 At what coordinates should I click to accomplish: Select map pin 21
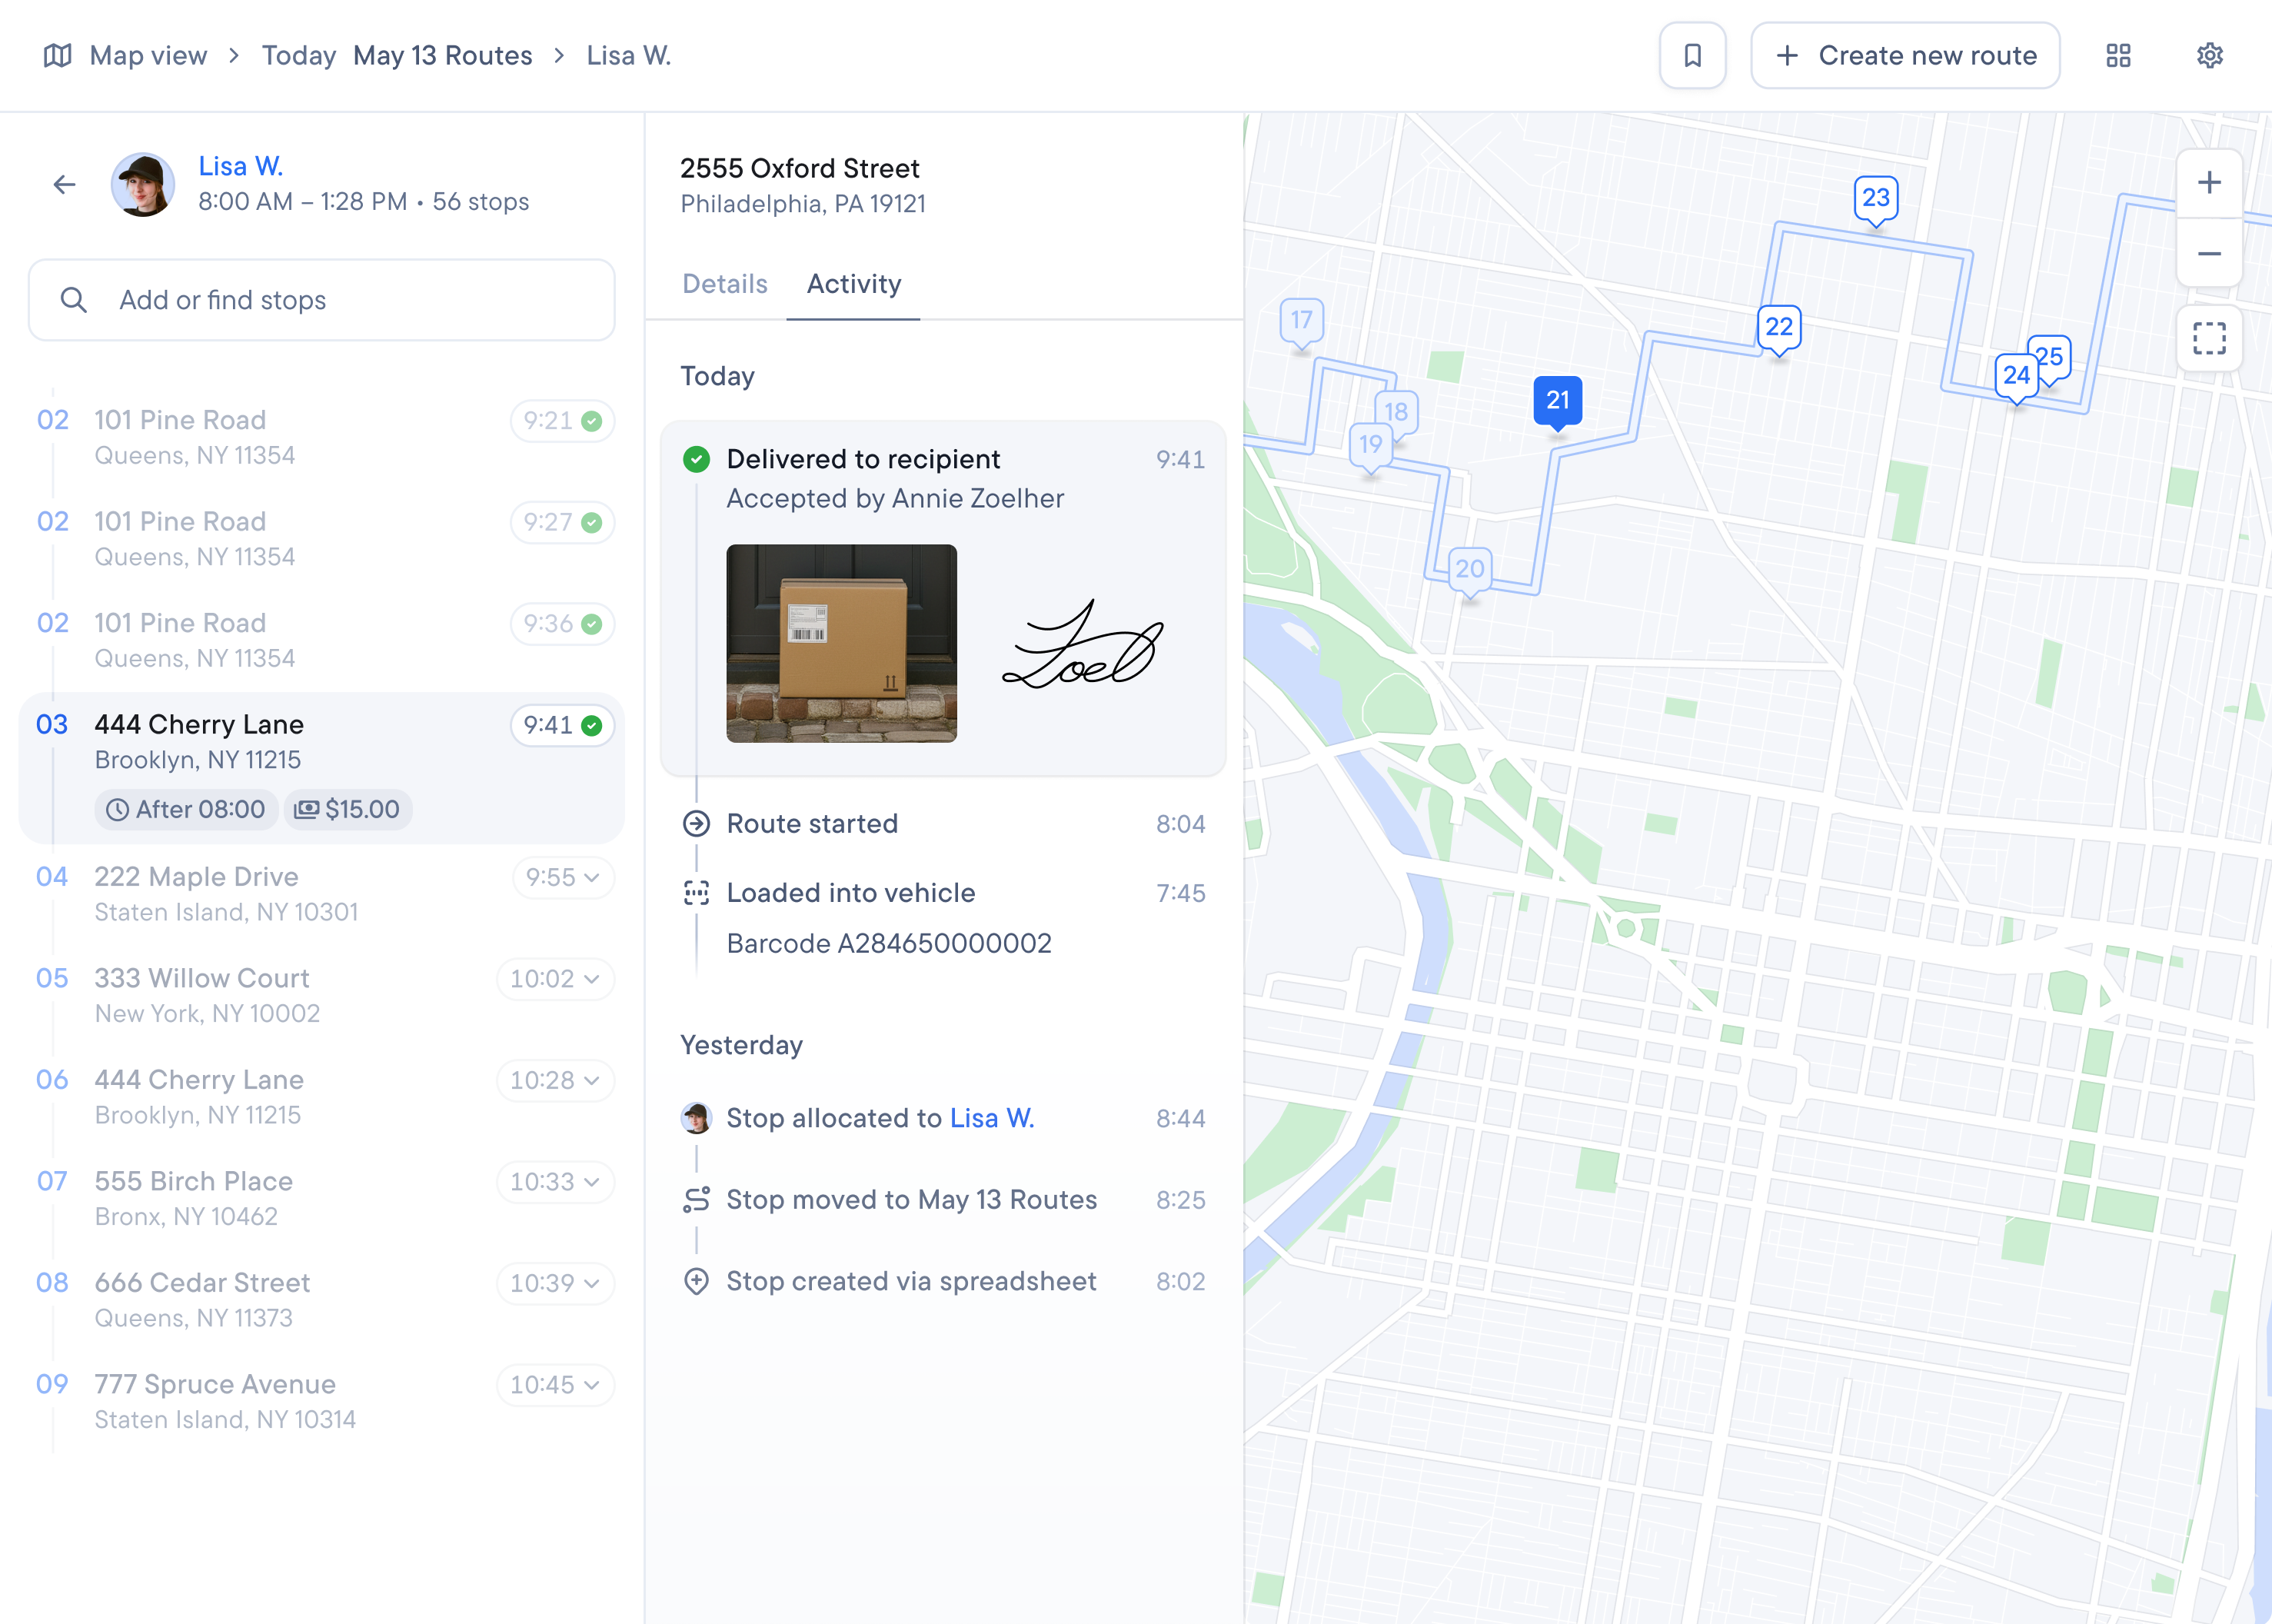click(x=1558, y=402)
